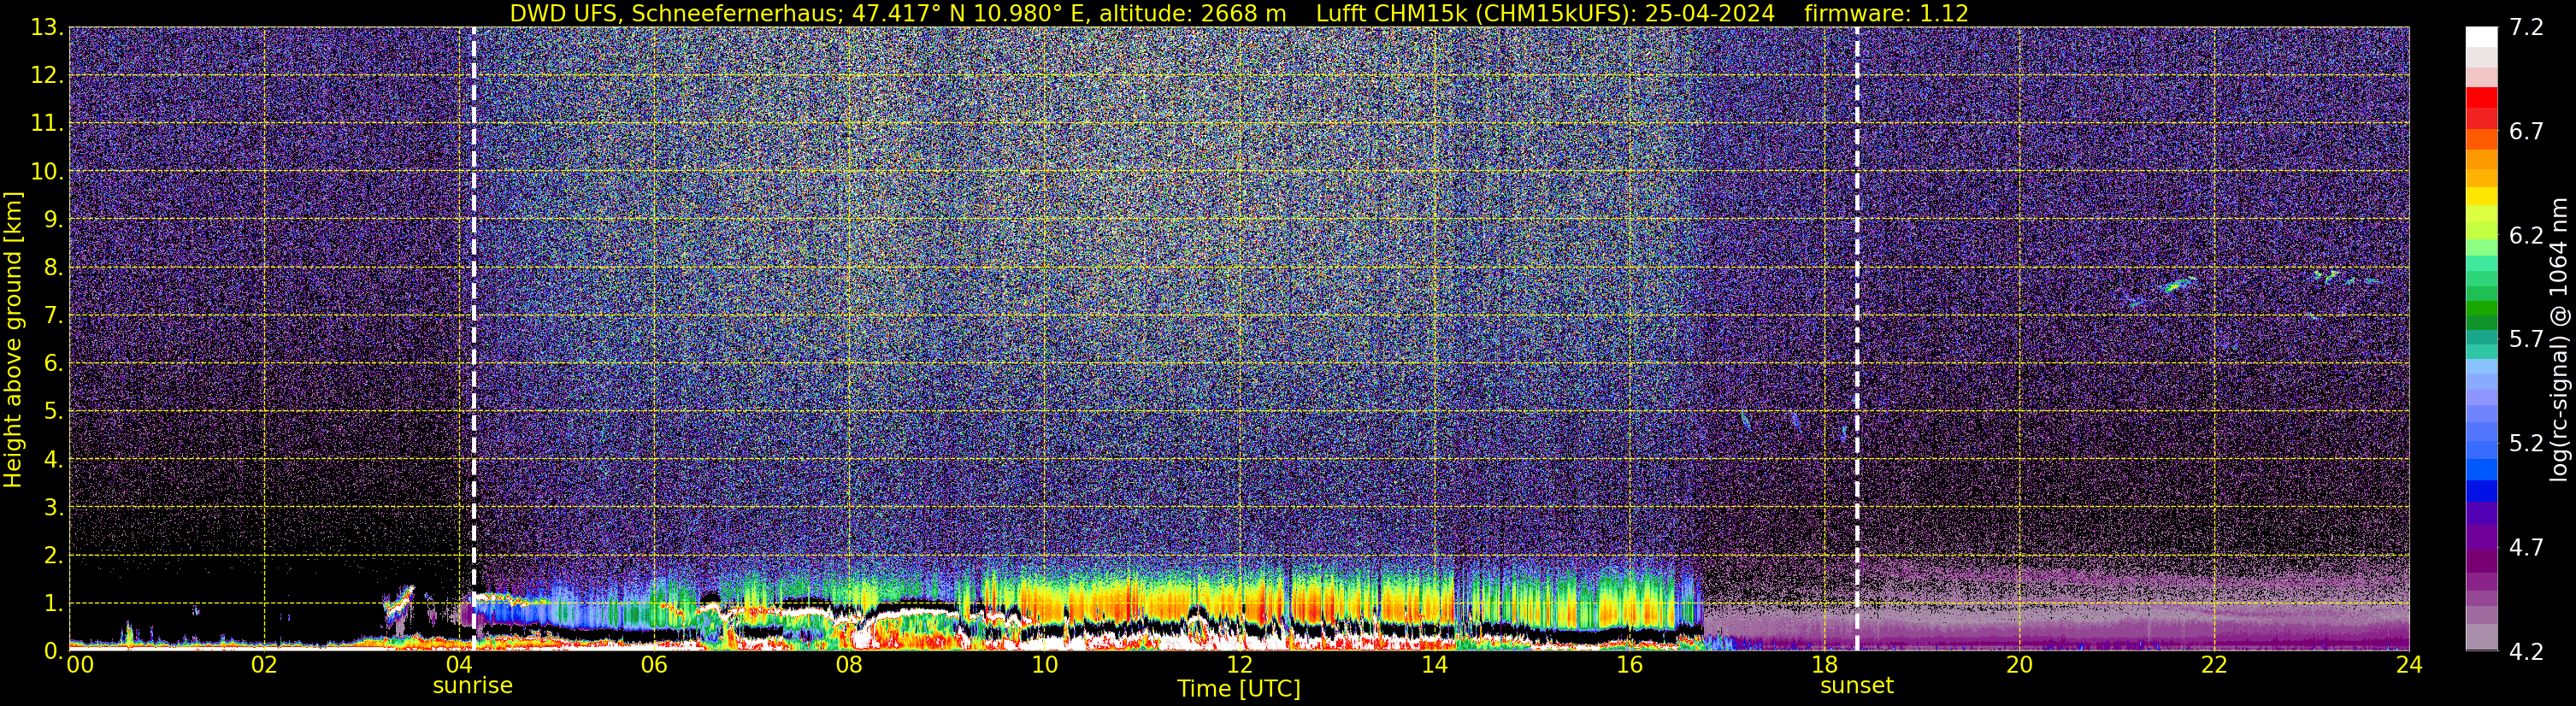Click the orange aerosol layer around 12 UTC
The width and height of the screenshot is (2576, 706).
tap(1239, 603)
